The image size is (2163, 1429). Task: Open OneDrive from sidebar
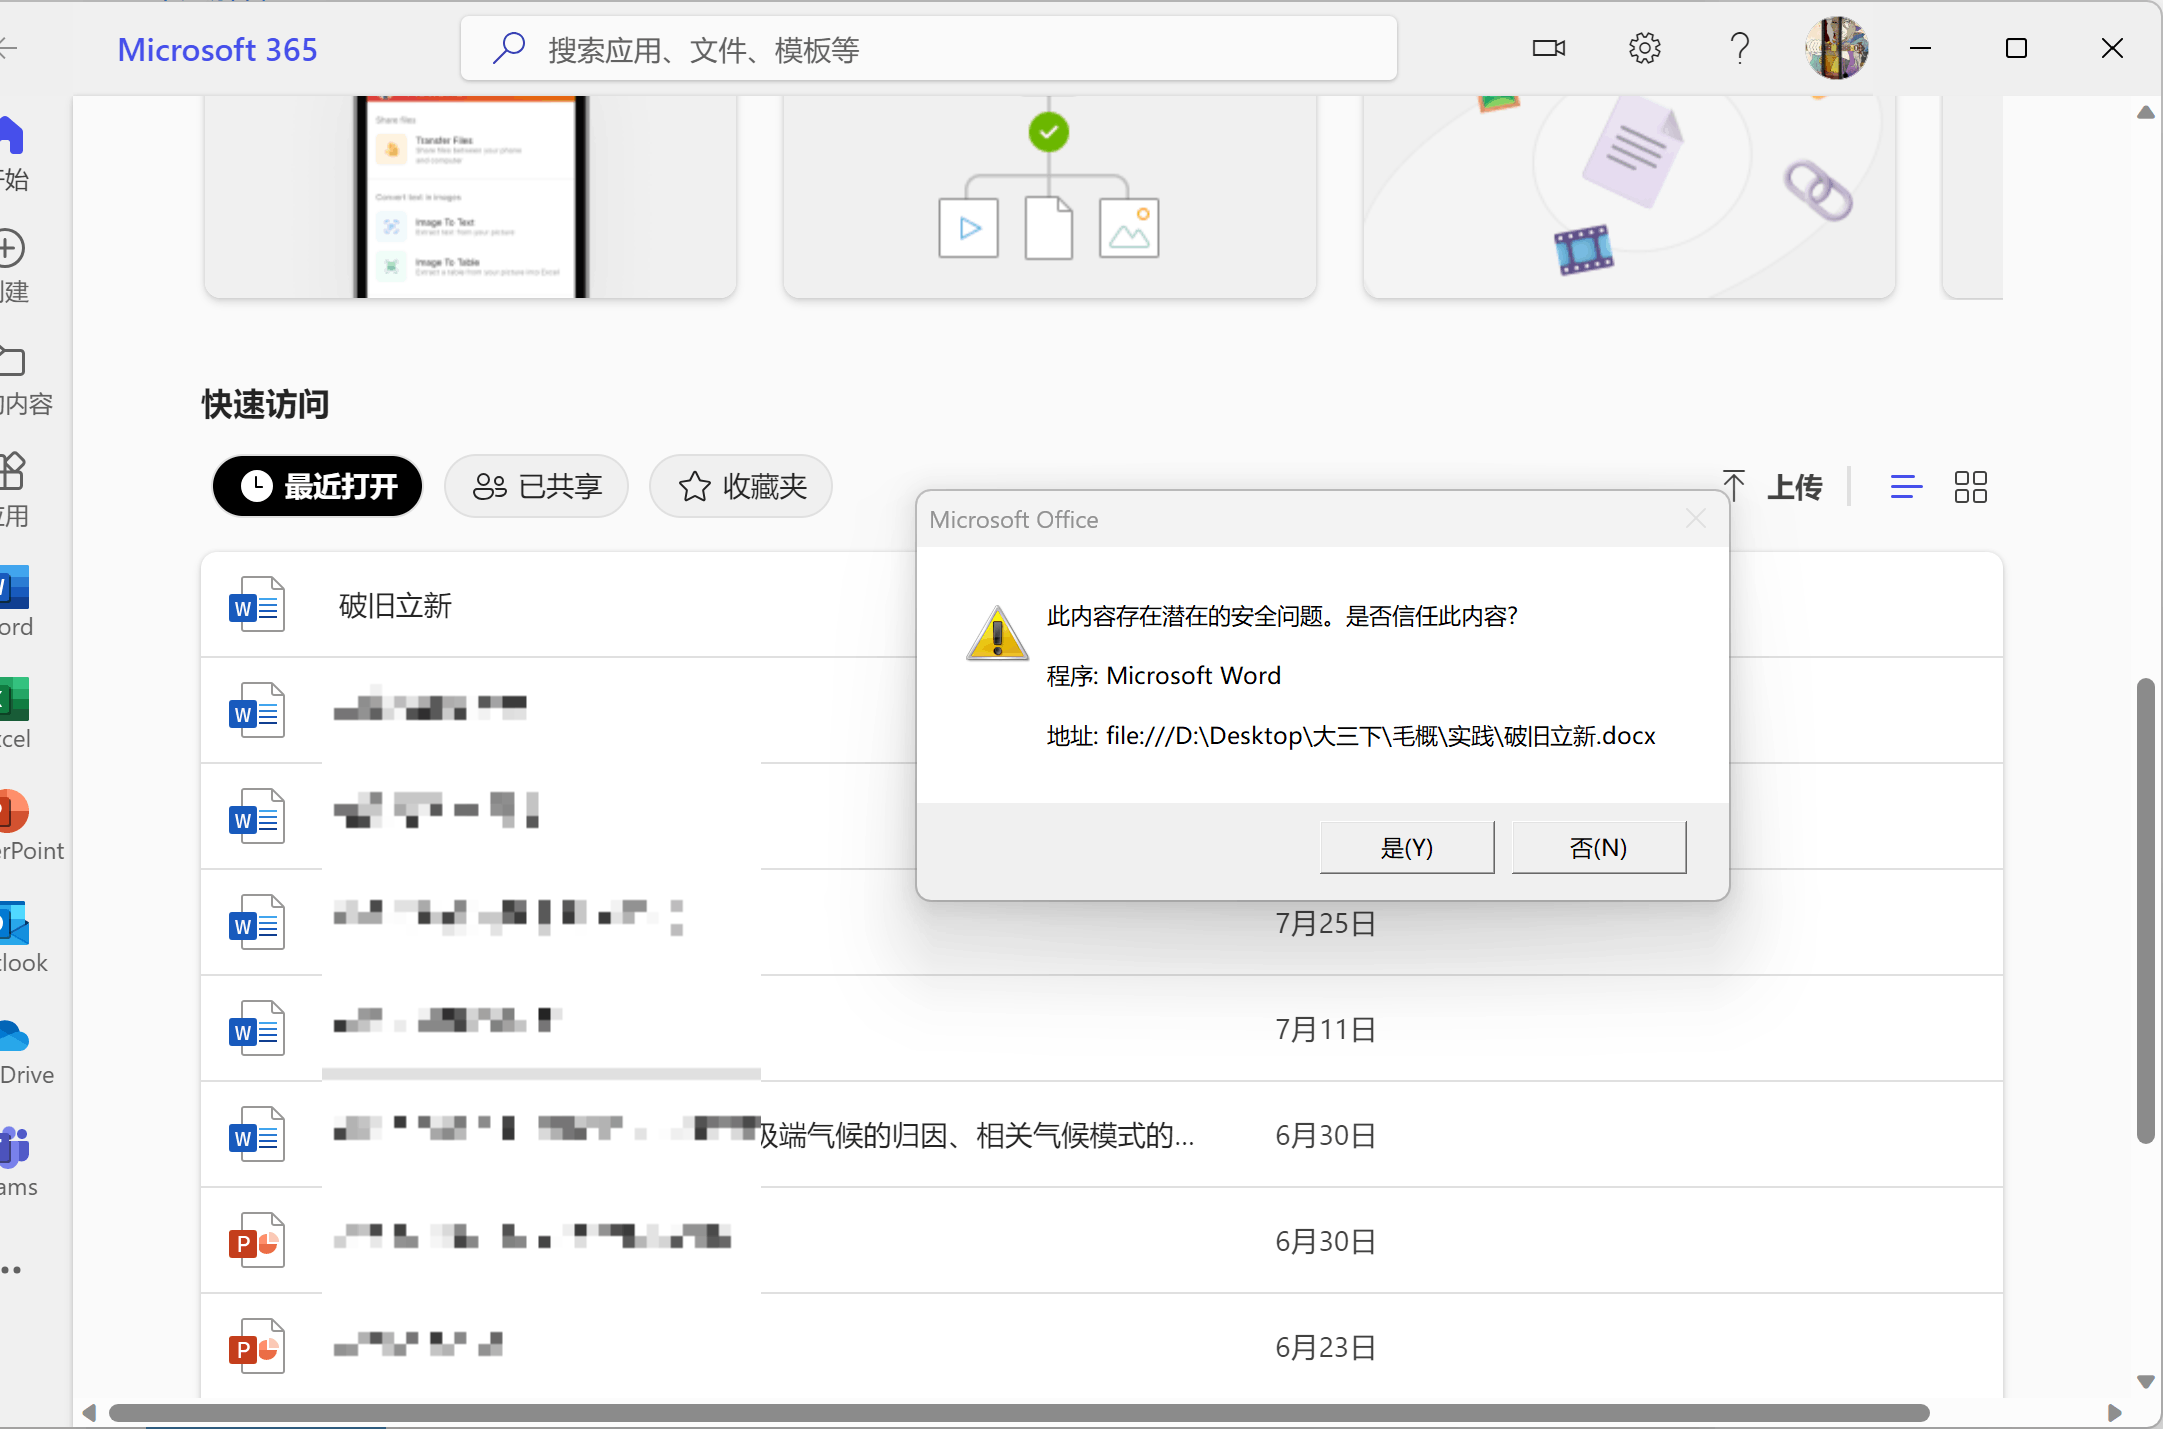[16, 1037]
